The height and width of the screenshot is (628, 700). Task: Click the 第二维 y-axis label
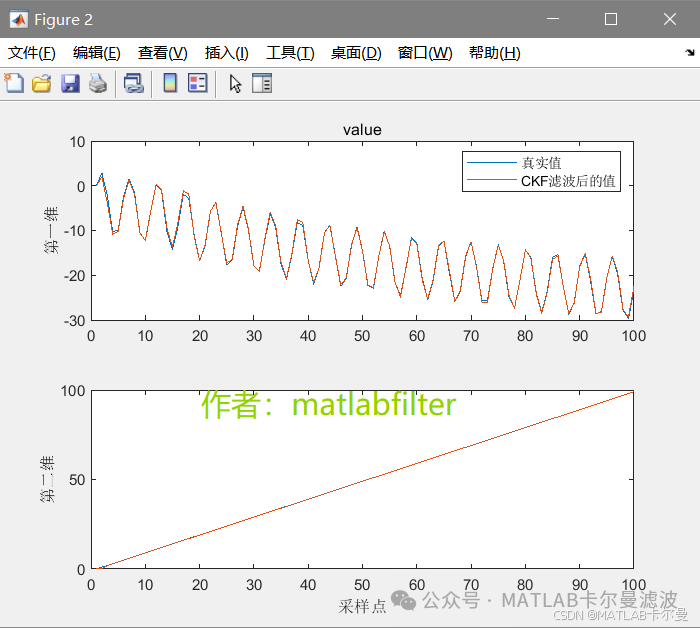47,479
